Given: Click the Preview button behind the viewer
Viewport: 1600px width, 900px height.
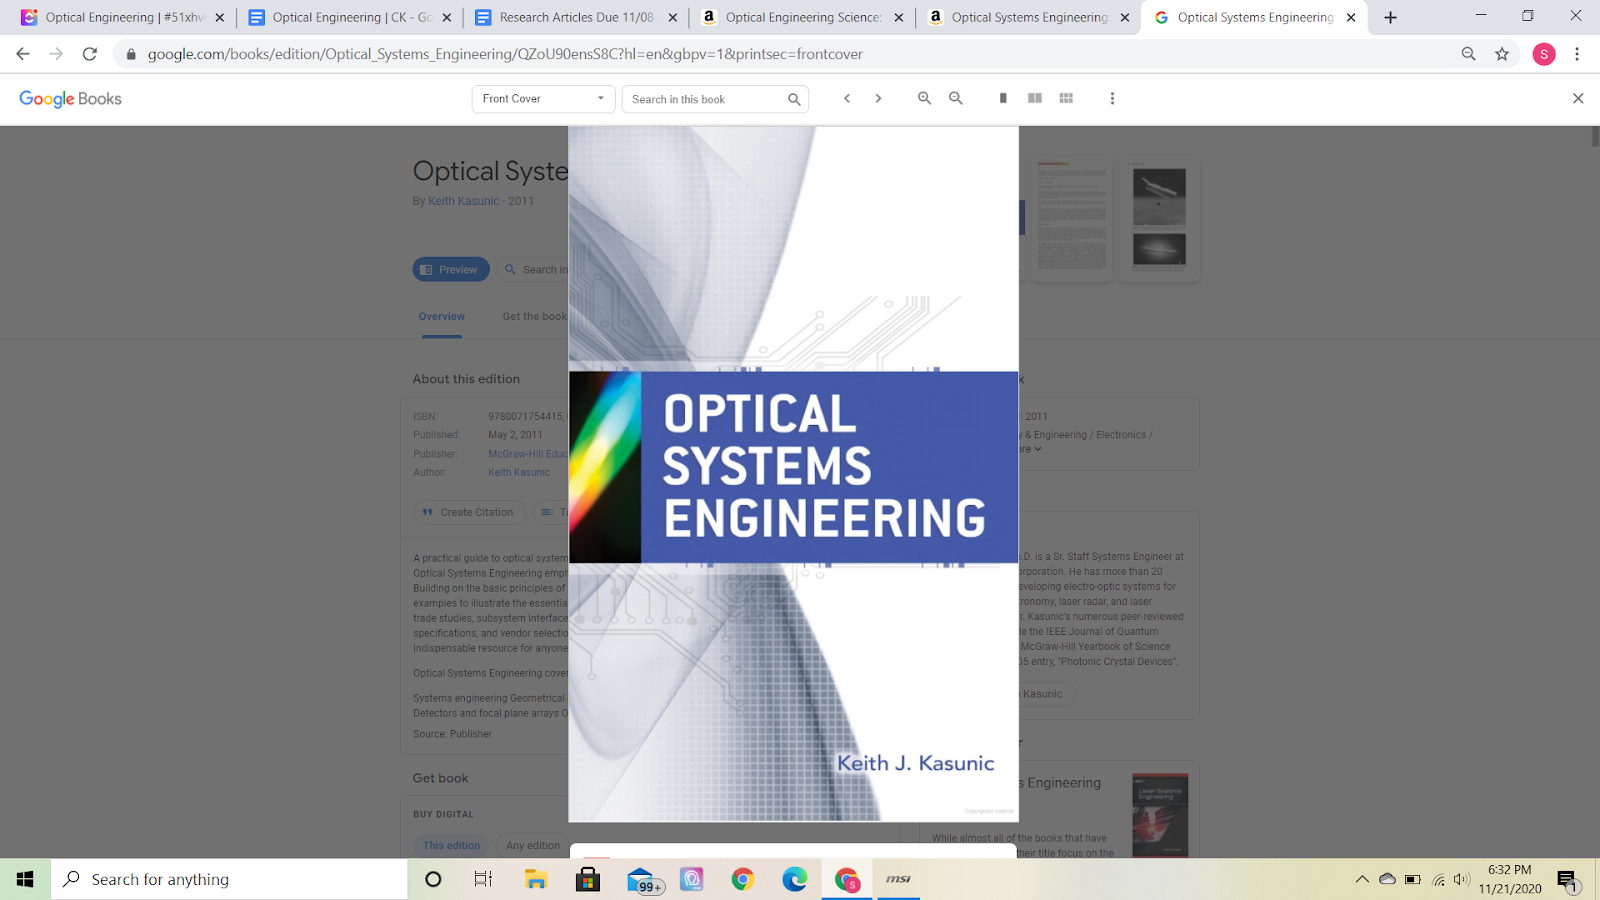Looking at the screenshot, I should (x=451, y=269).
